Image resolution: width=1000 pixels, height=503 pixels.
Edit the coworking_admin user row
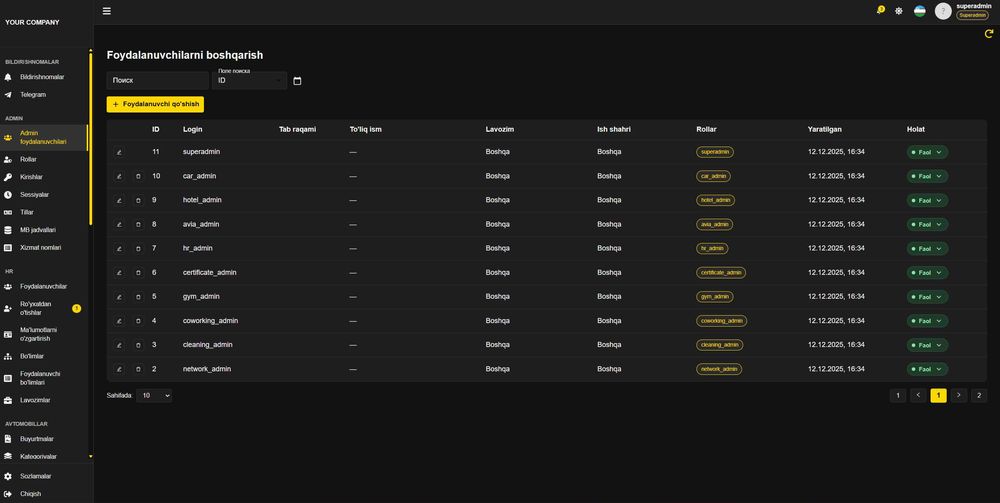pos(119,321)
